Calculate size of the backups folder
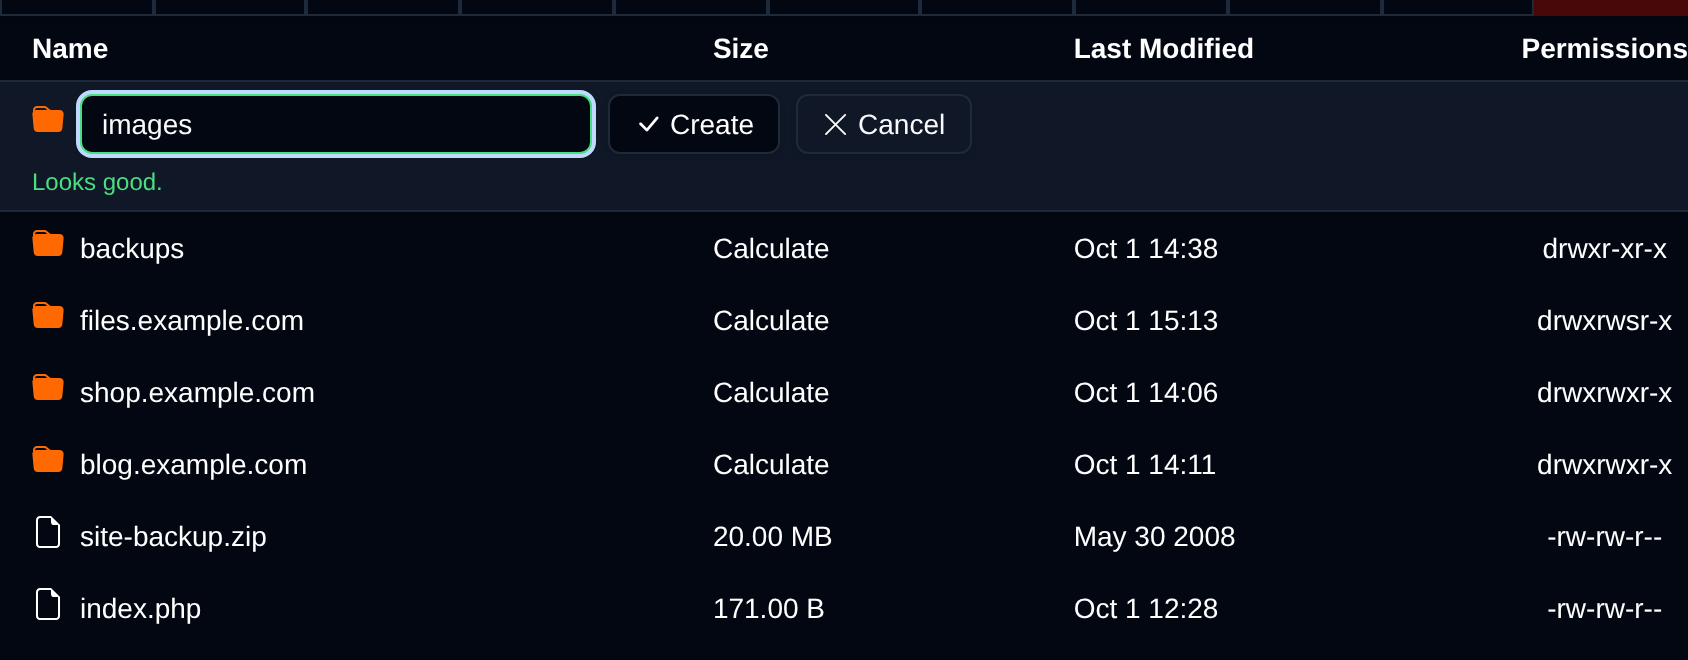This screenshot has width=1688, height=660. tap(771, 249)
